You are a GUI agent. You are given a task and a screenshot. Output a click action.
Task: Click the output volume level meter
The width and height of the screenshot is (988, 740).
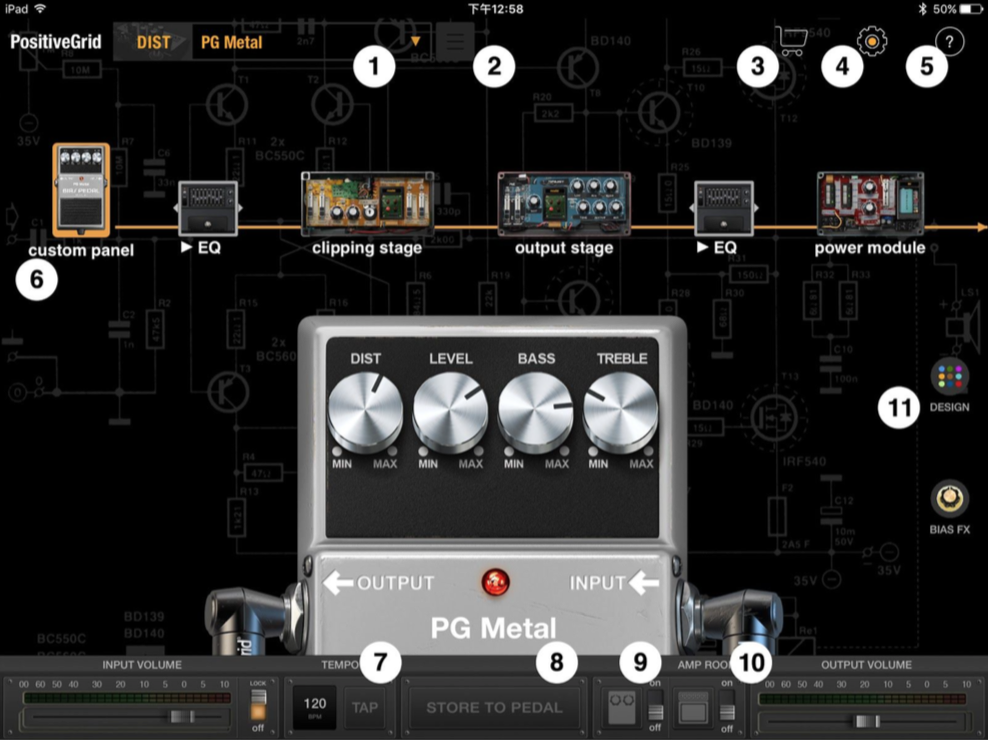click(x=862, y=699)
